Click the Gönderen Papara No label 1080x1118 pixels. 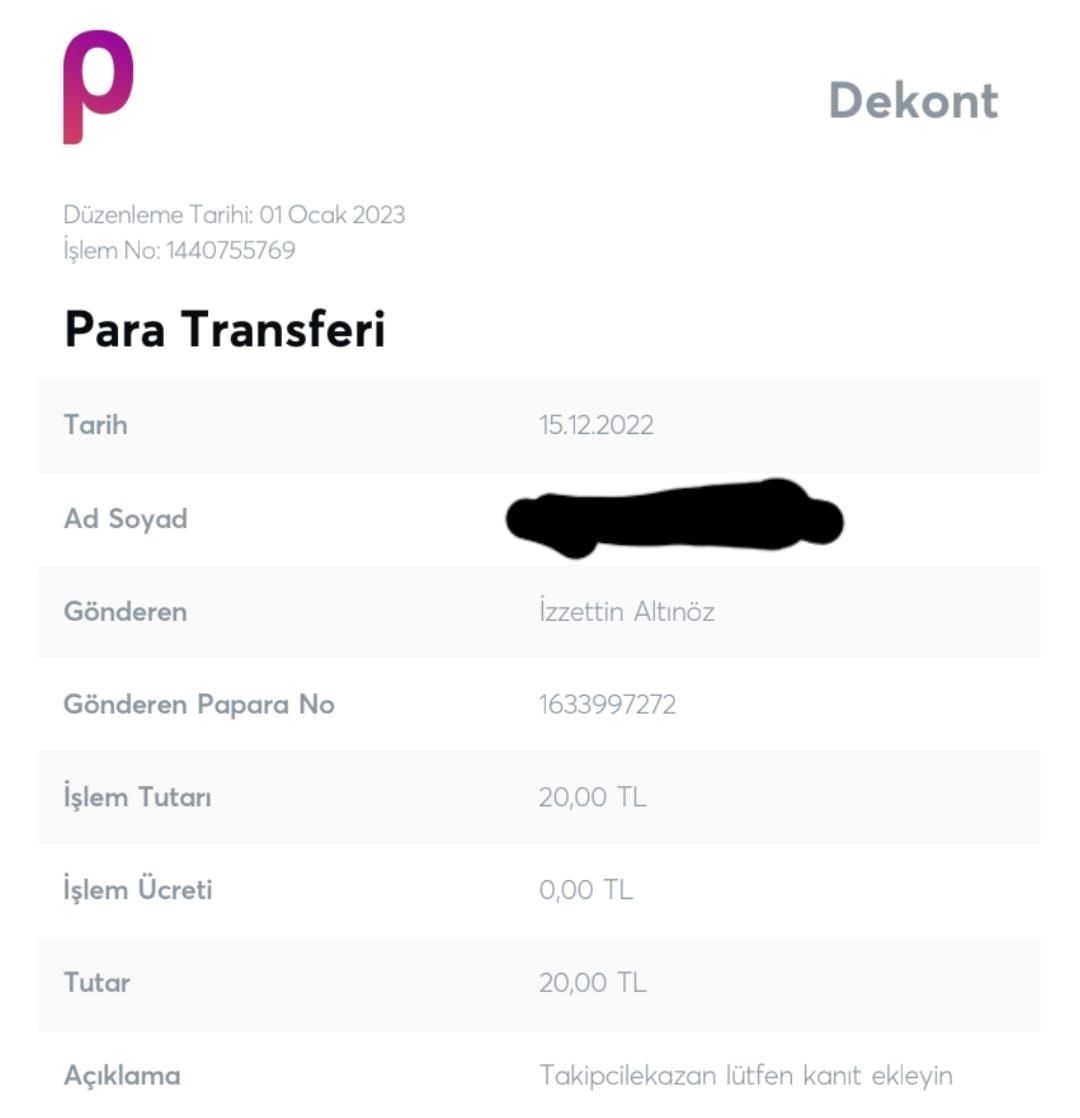tap(199, 704)
